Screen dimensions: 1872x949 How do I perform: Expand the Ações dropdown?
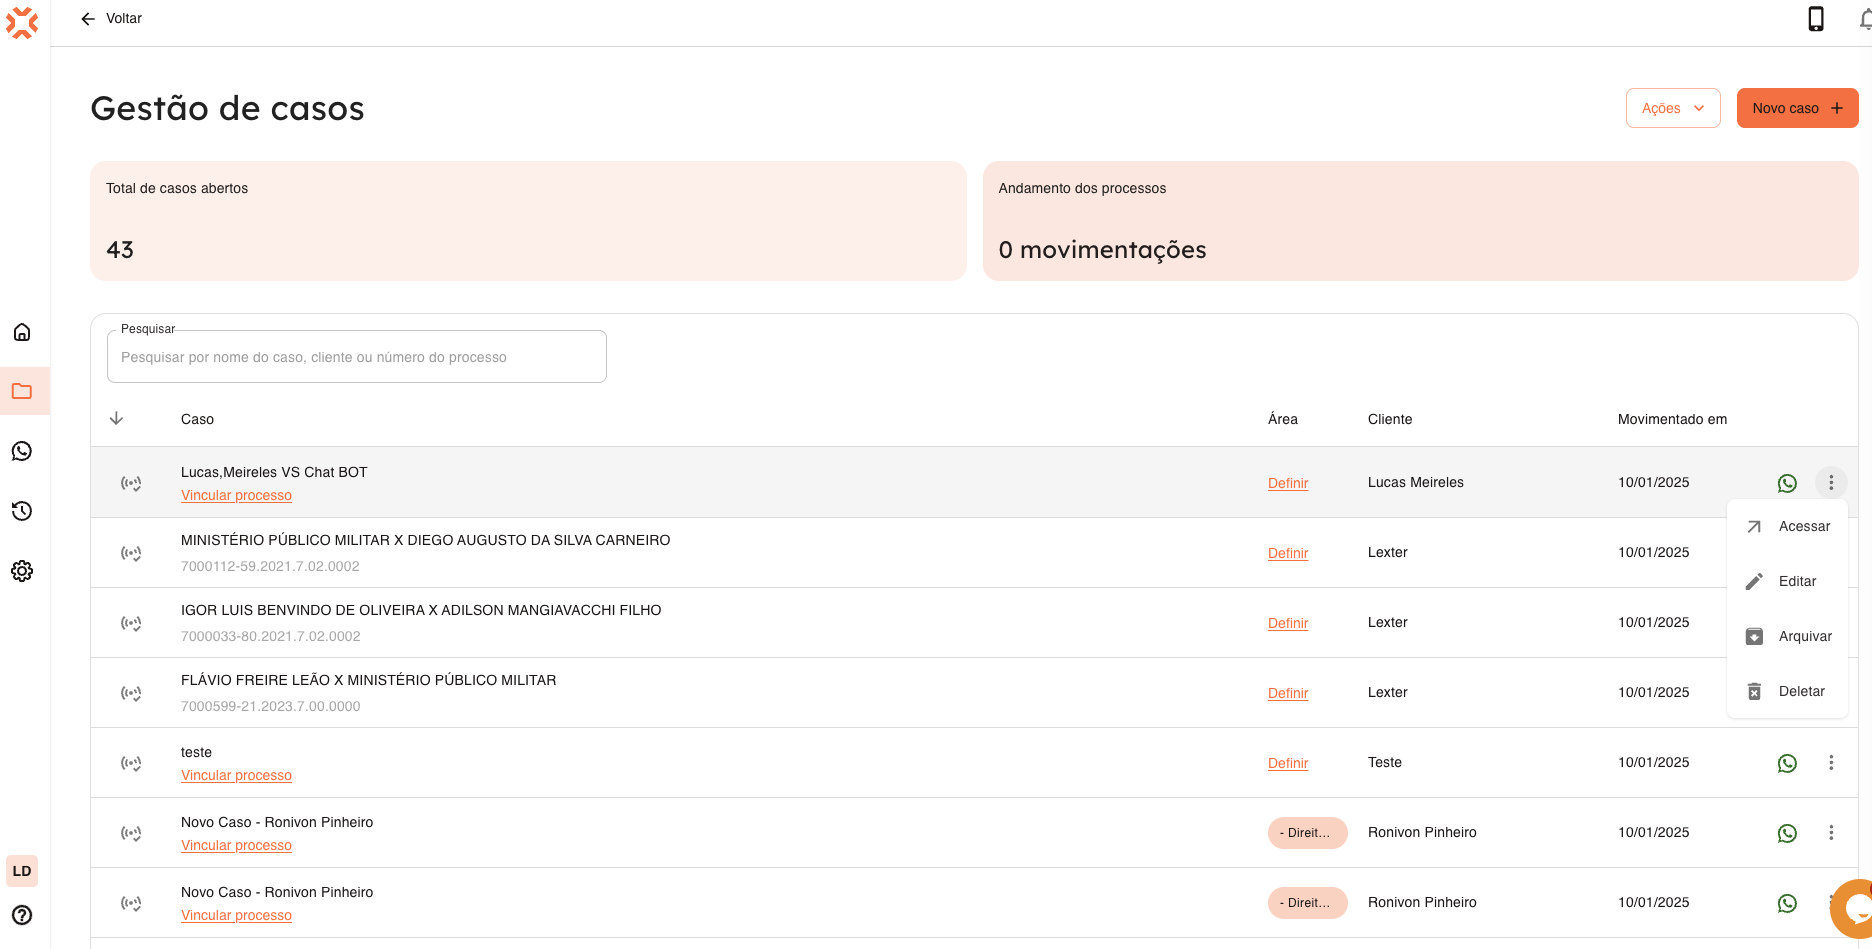coord(1672,108)
